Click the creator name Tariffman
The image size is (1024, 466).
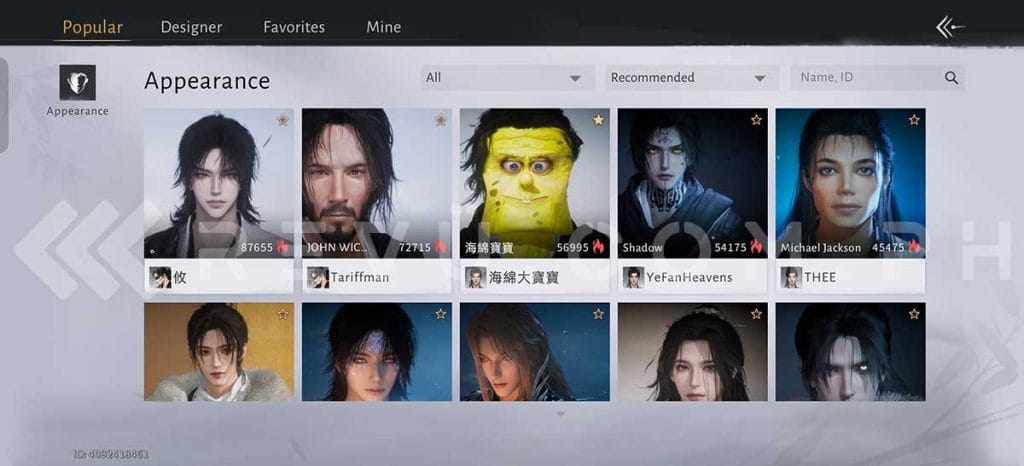pyautogui.click(x=361, y=277)
